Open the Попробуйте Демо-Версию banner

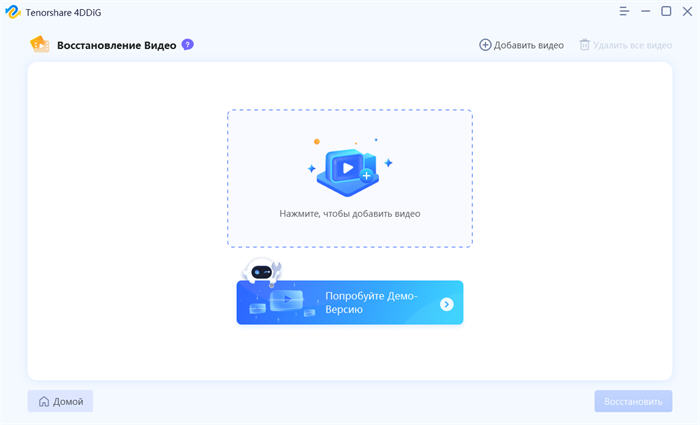(x=350, y=302)
